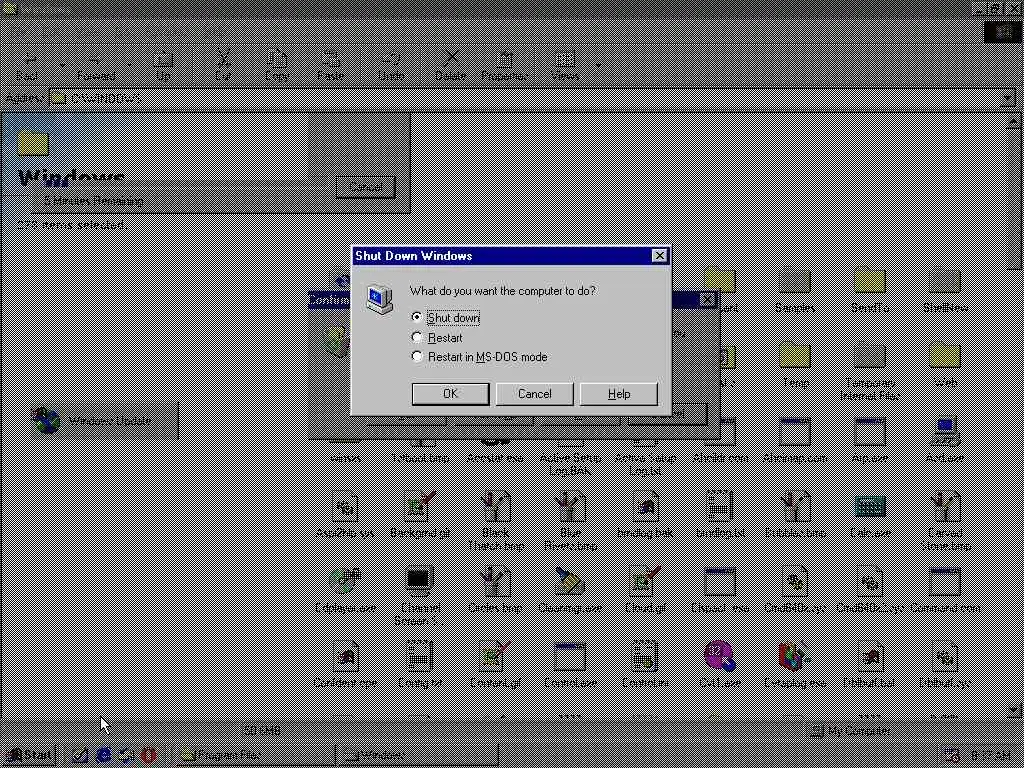The width and height of the screenshot is (1024, 768).
Task: Select the Circles.bmp file
Action: point(496,591)
